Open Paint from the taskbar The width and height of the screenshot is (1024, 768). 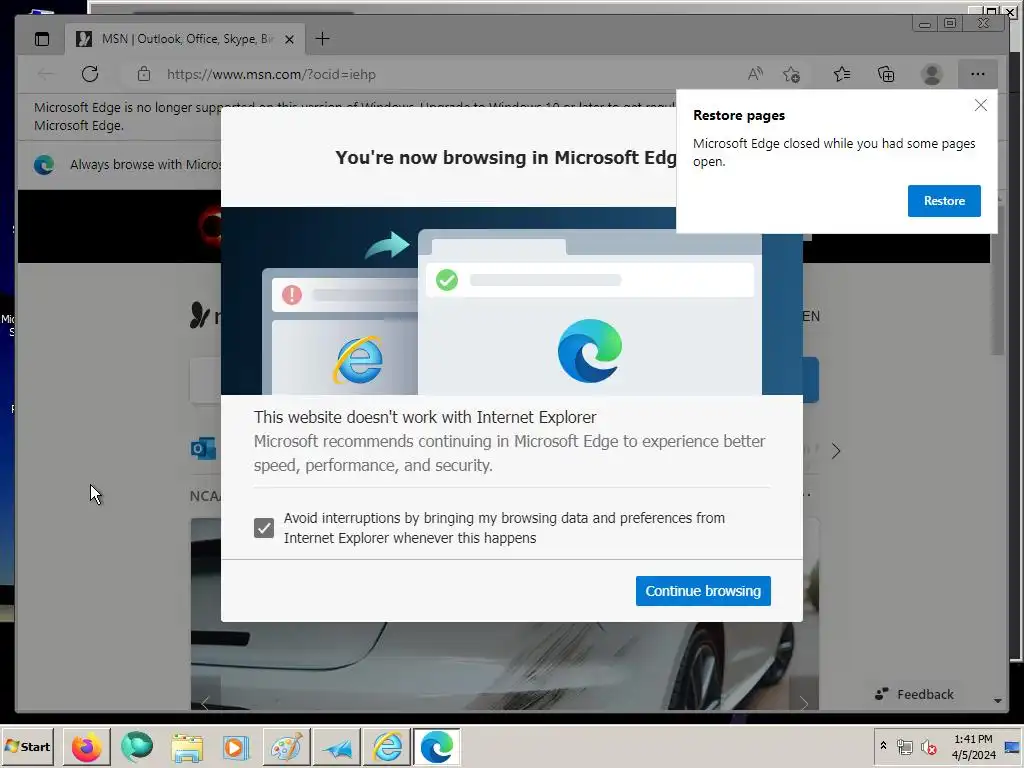point(287,746)
